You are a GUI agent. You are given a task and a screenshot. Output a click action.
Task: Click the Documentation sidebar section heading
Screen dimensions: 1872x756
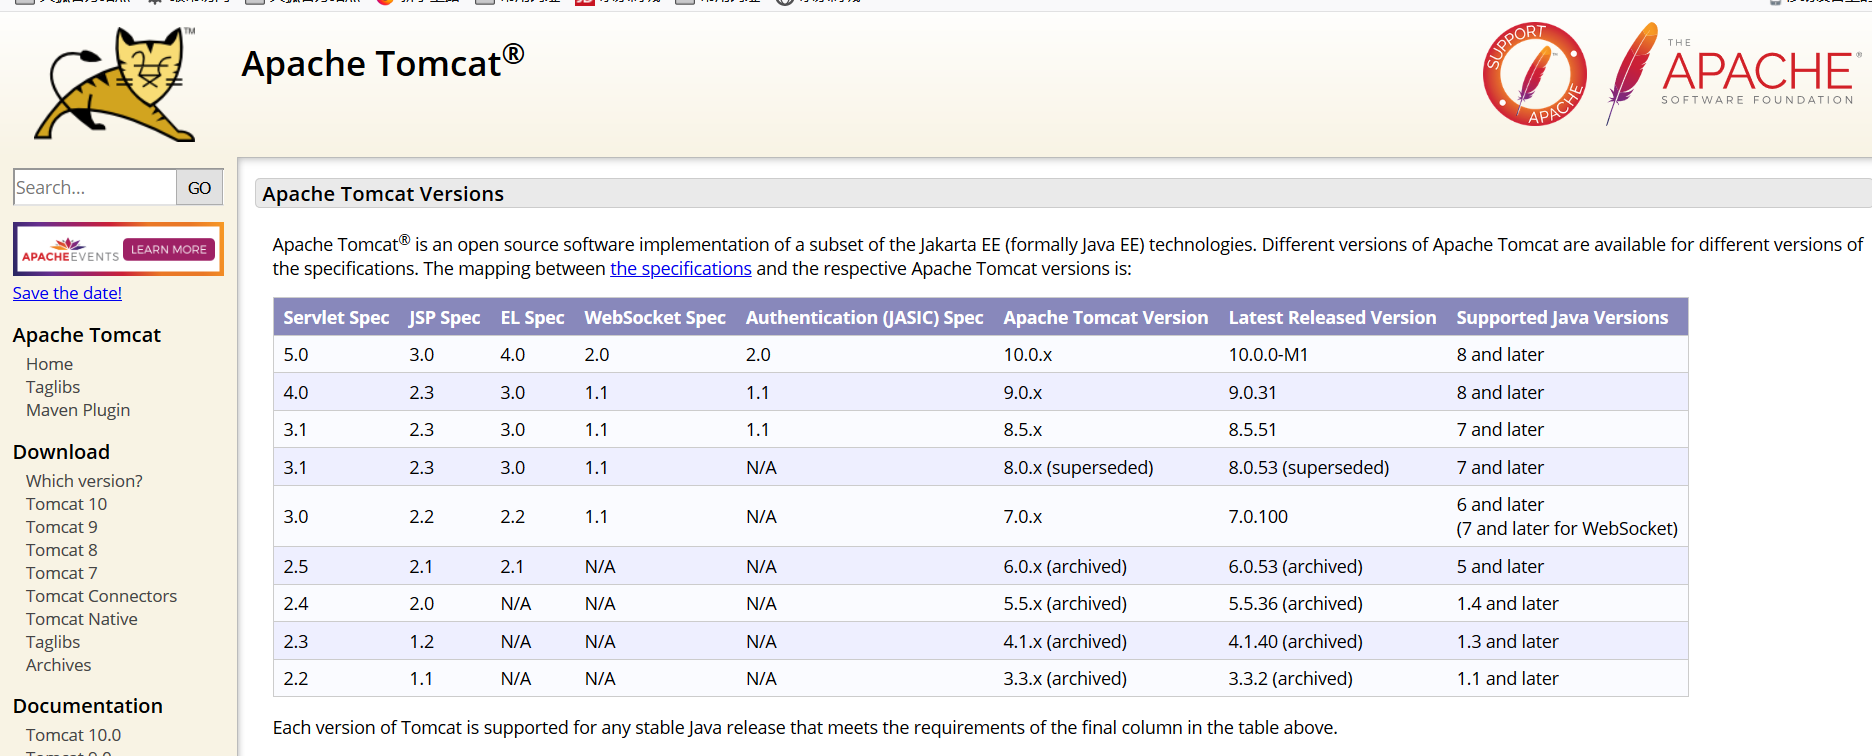88,706
